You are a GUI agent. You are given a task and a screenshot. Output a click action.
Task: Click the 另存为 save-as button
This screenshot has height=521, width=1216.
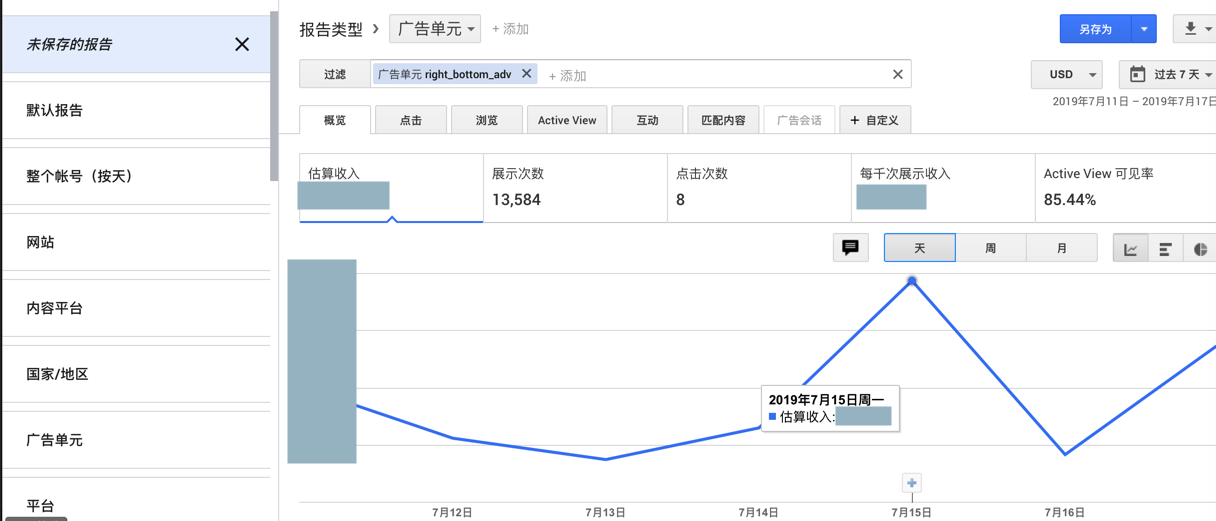point(1095,29)
